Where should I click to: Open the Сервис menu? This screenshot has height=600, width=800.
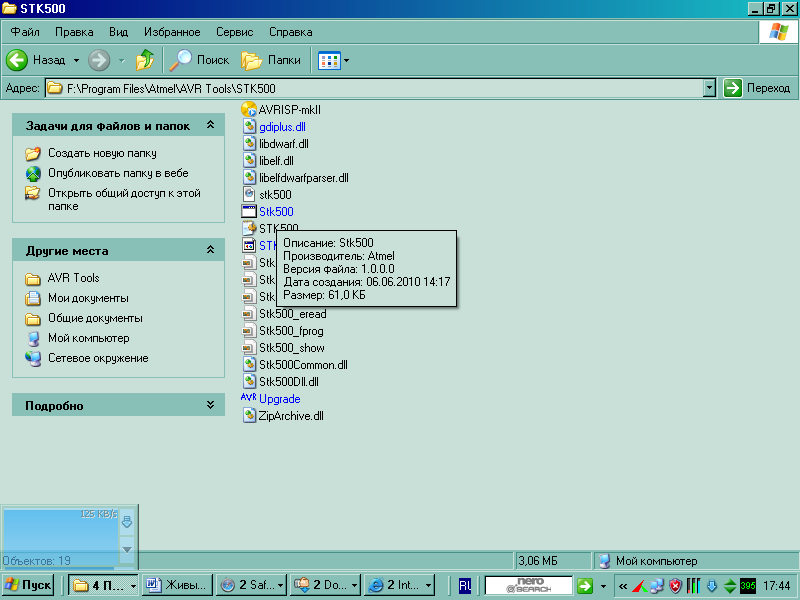tap(234, 32)
